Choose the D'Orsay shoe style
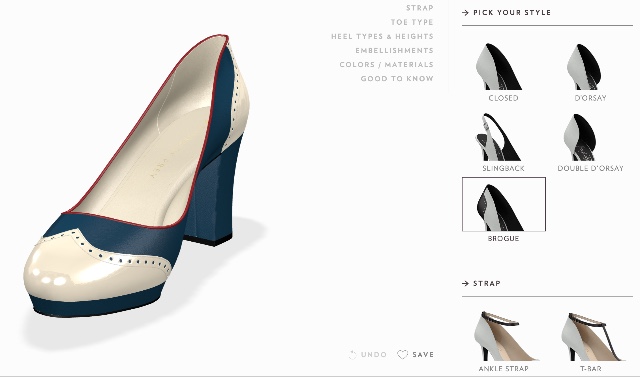This screenshot has height=377, width=640. tap(584, 67)
